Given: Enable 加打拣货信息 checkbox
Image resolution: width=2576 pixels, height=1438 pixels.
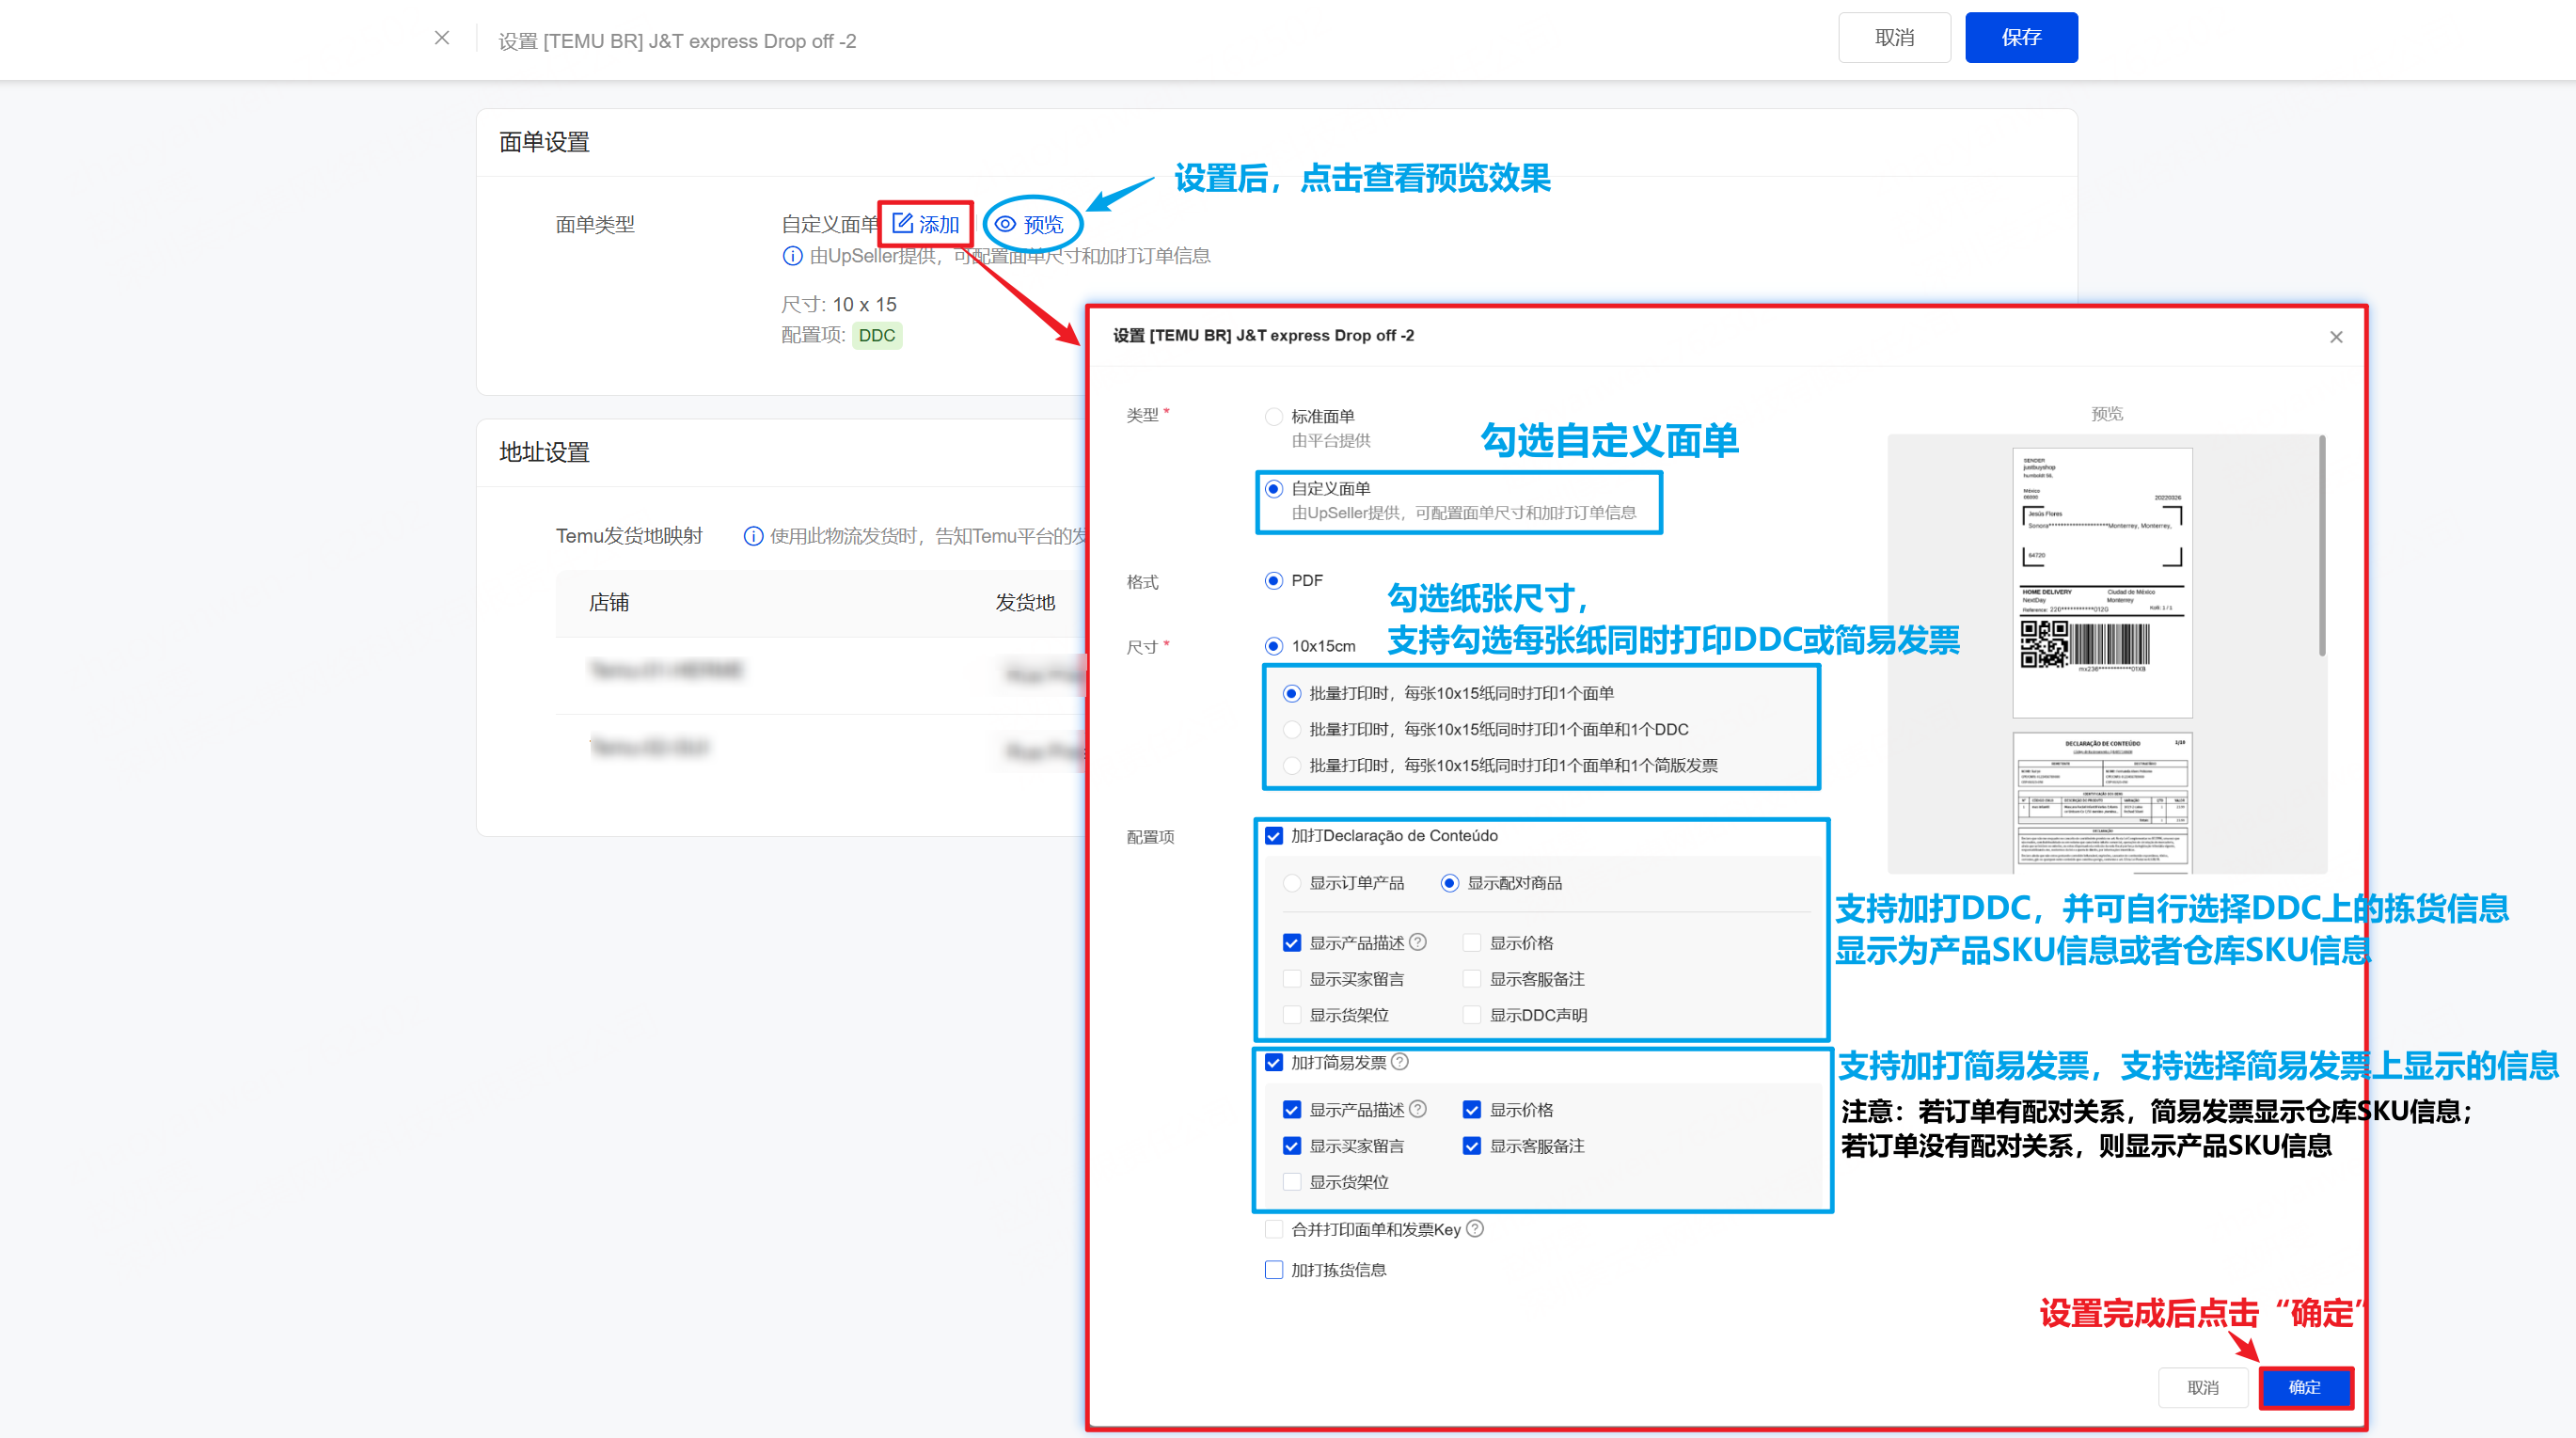Looking at the screenshot, I should (1274, 1270).
